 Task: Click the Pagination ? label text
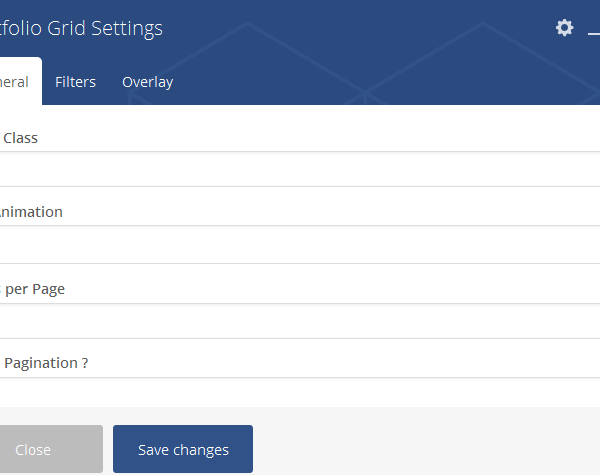point(45,363)
